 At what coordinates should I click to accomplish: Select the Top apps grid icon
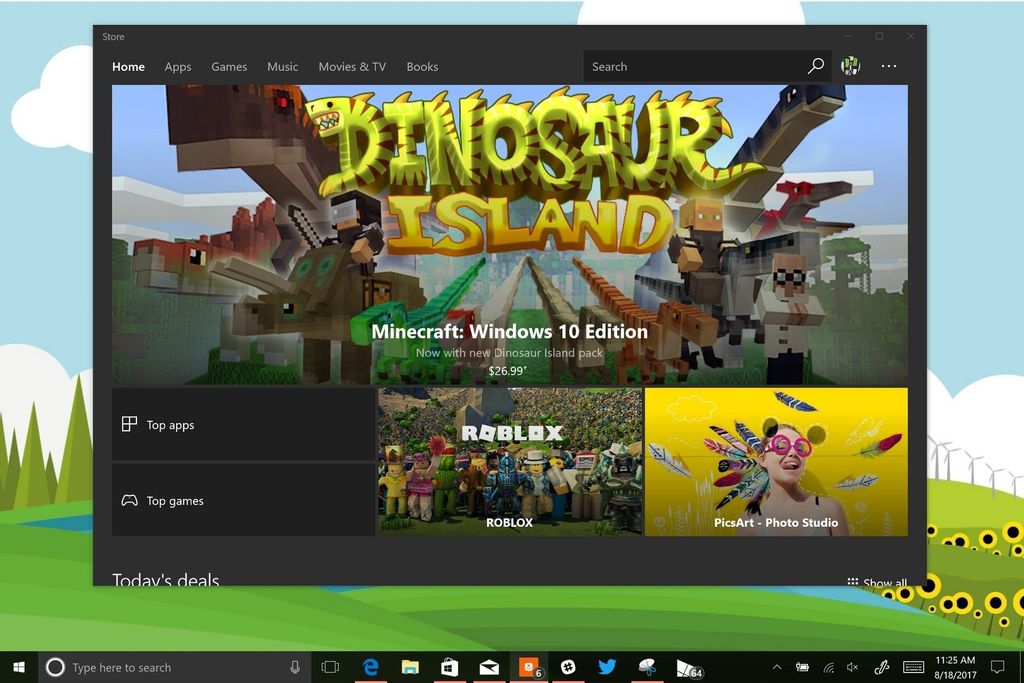pyautogui.click(x=130, y=424)
